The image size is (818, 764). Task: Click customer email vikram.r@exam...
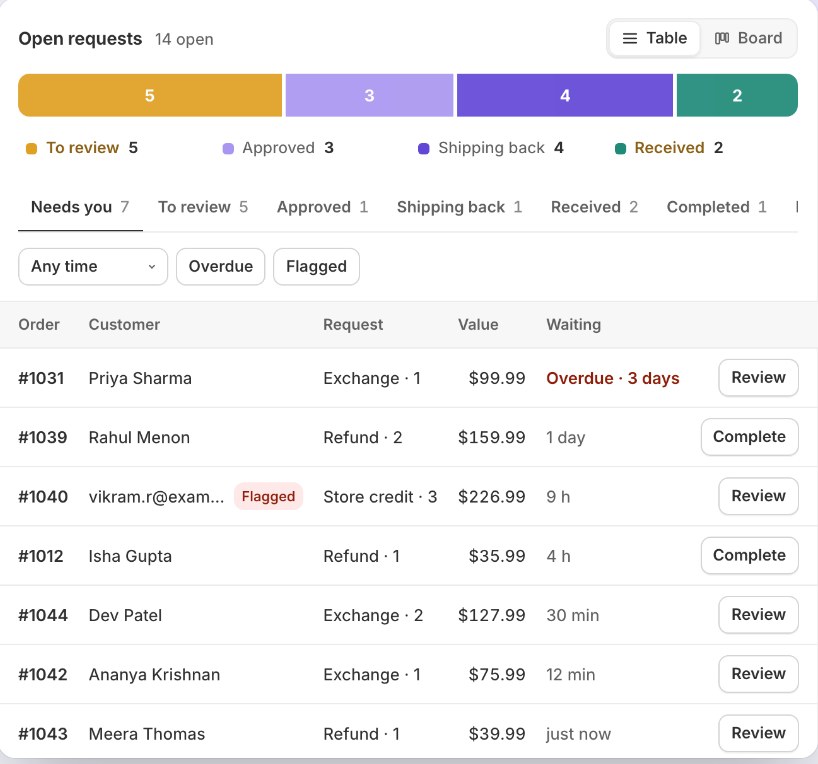pyautogui.click(x=156, y=496)
